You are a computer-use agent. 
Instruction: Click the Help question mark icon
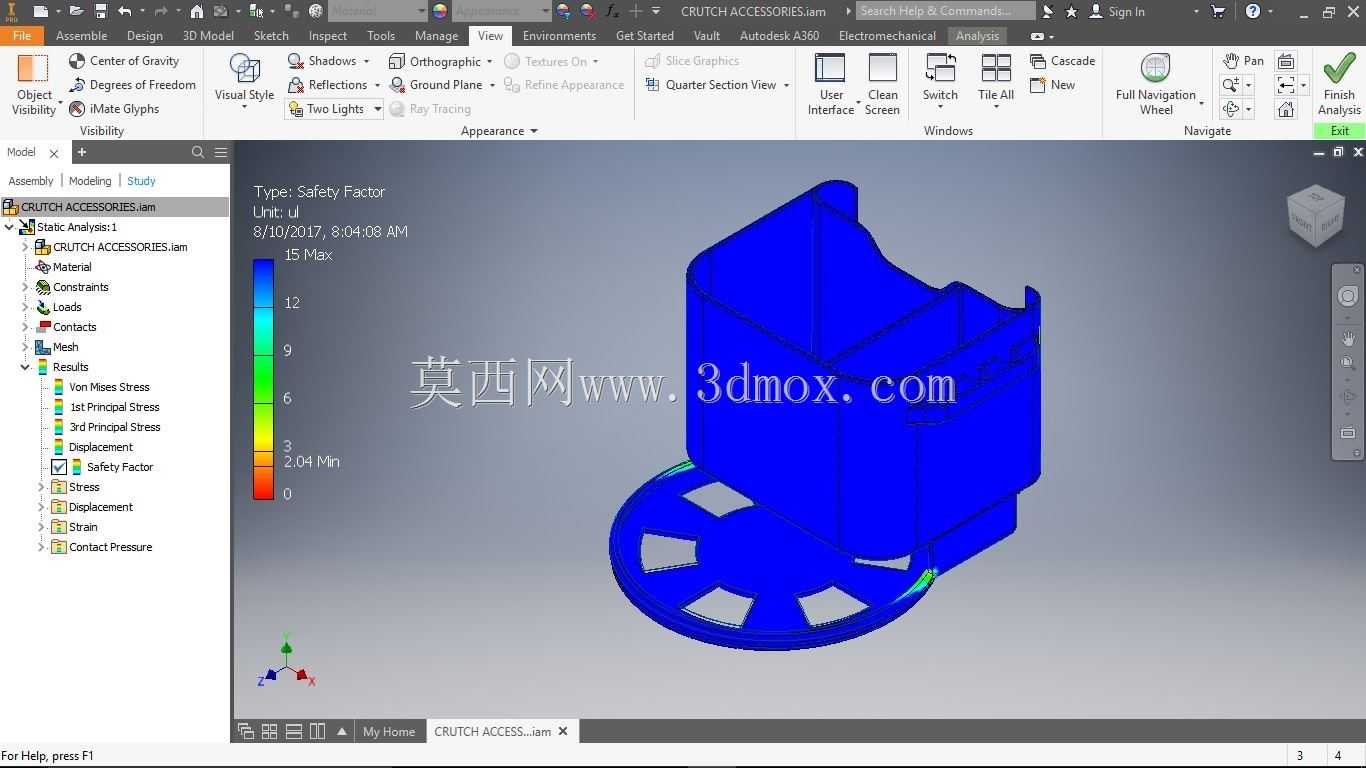[x=1253, y=11]
